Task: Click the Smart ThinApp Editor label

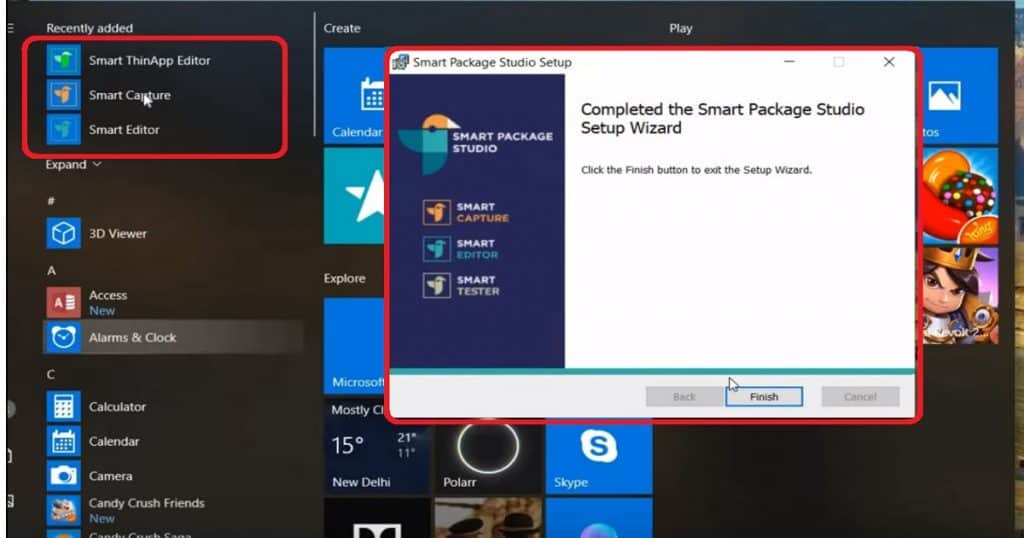Action: click(150, 60)
